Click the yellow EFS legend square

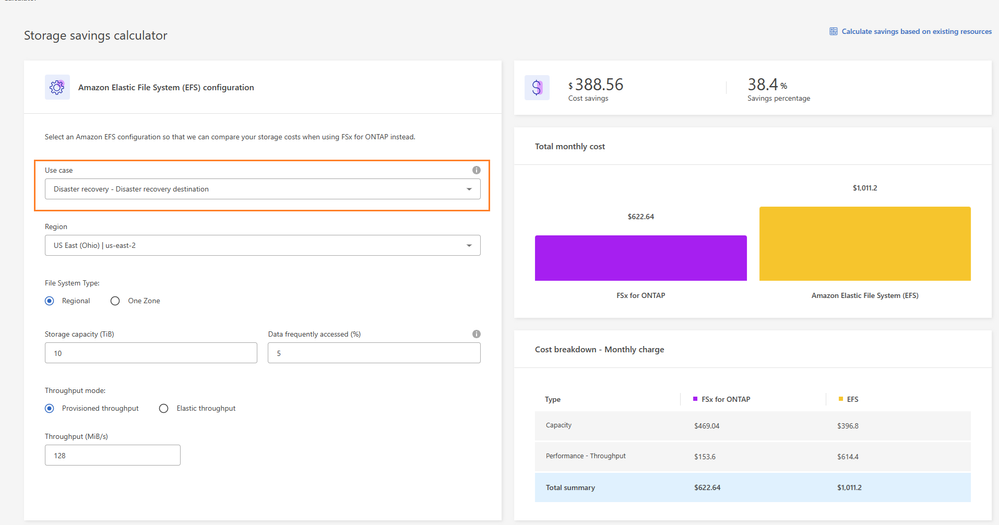coord(841,399)
